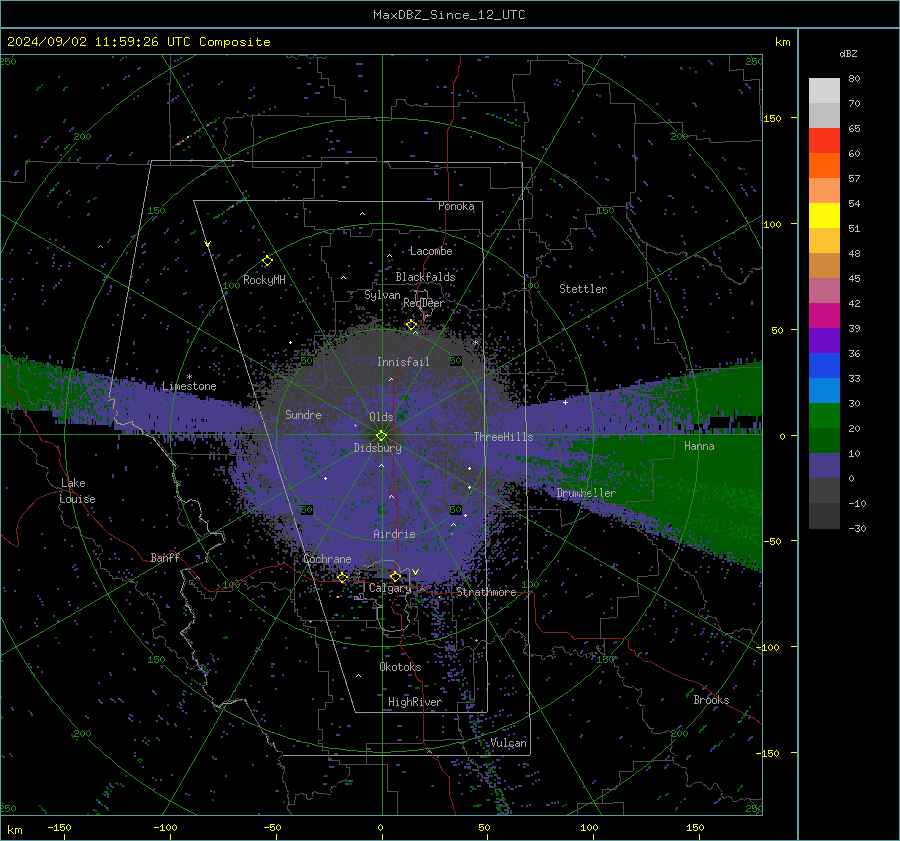The width and height of the screenshot is (900, 841).
Task: Click the Sundre label
Action: click(303, 414)
